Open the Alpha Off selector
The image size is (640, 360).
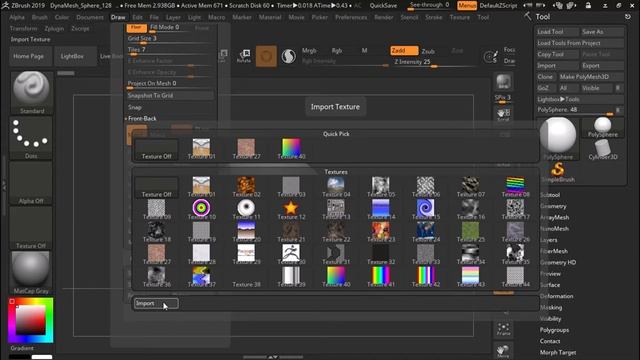[31, 183]
